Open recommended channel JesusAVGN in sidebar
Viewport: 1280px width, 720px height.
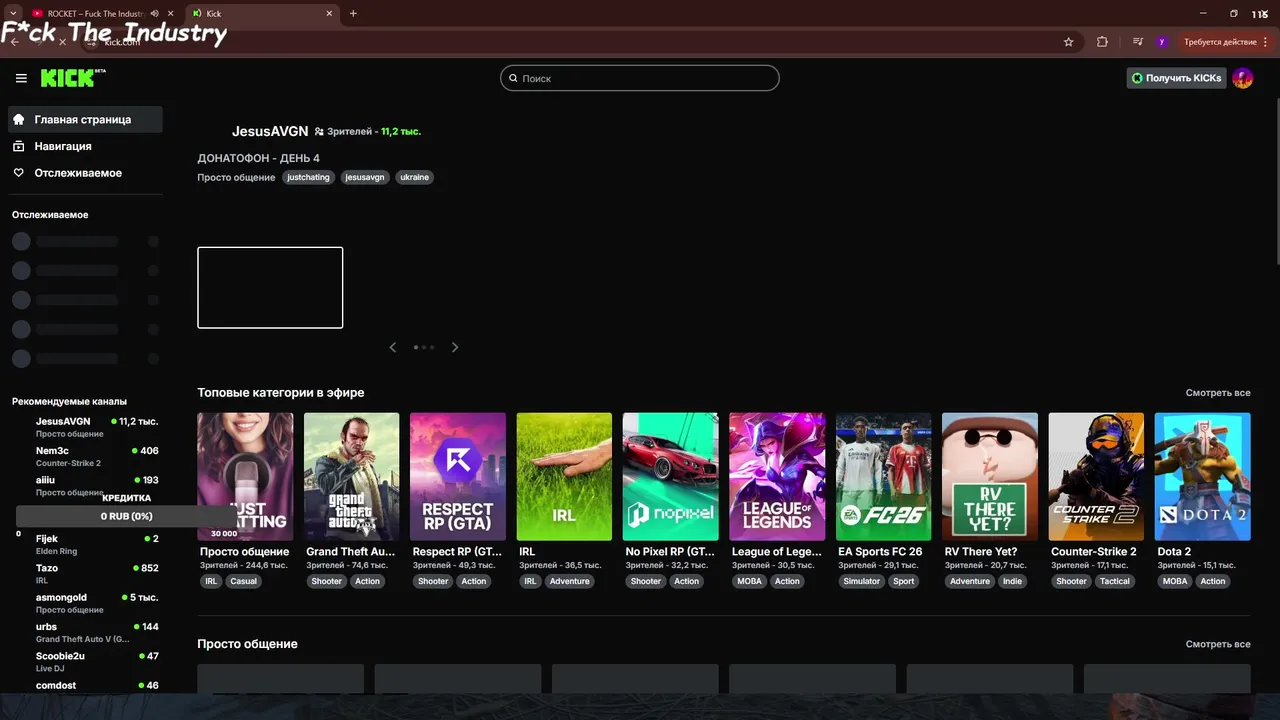tap(87, 427)
